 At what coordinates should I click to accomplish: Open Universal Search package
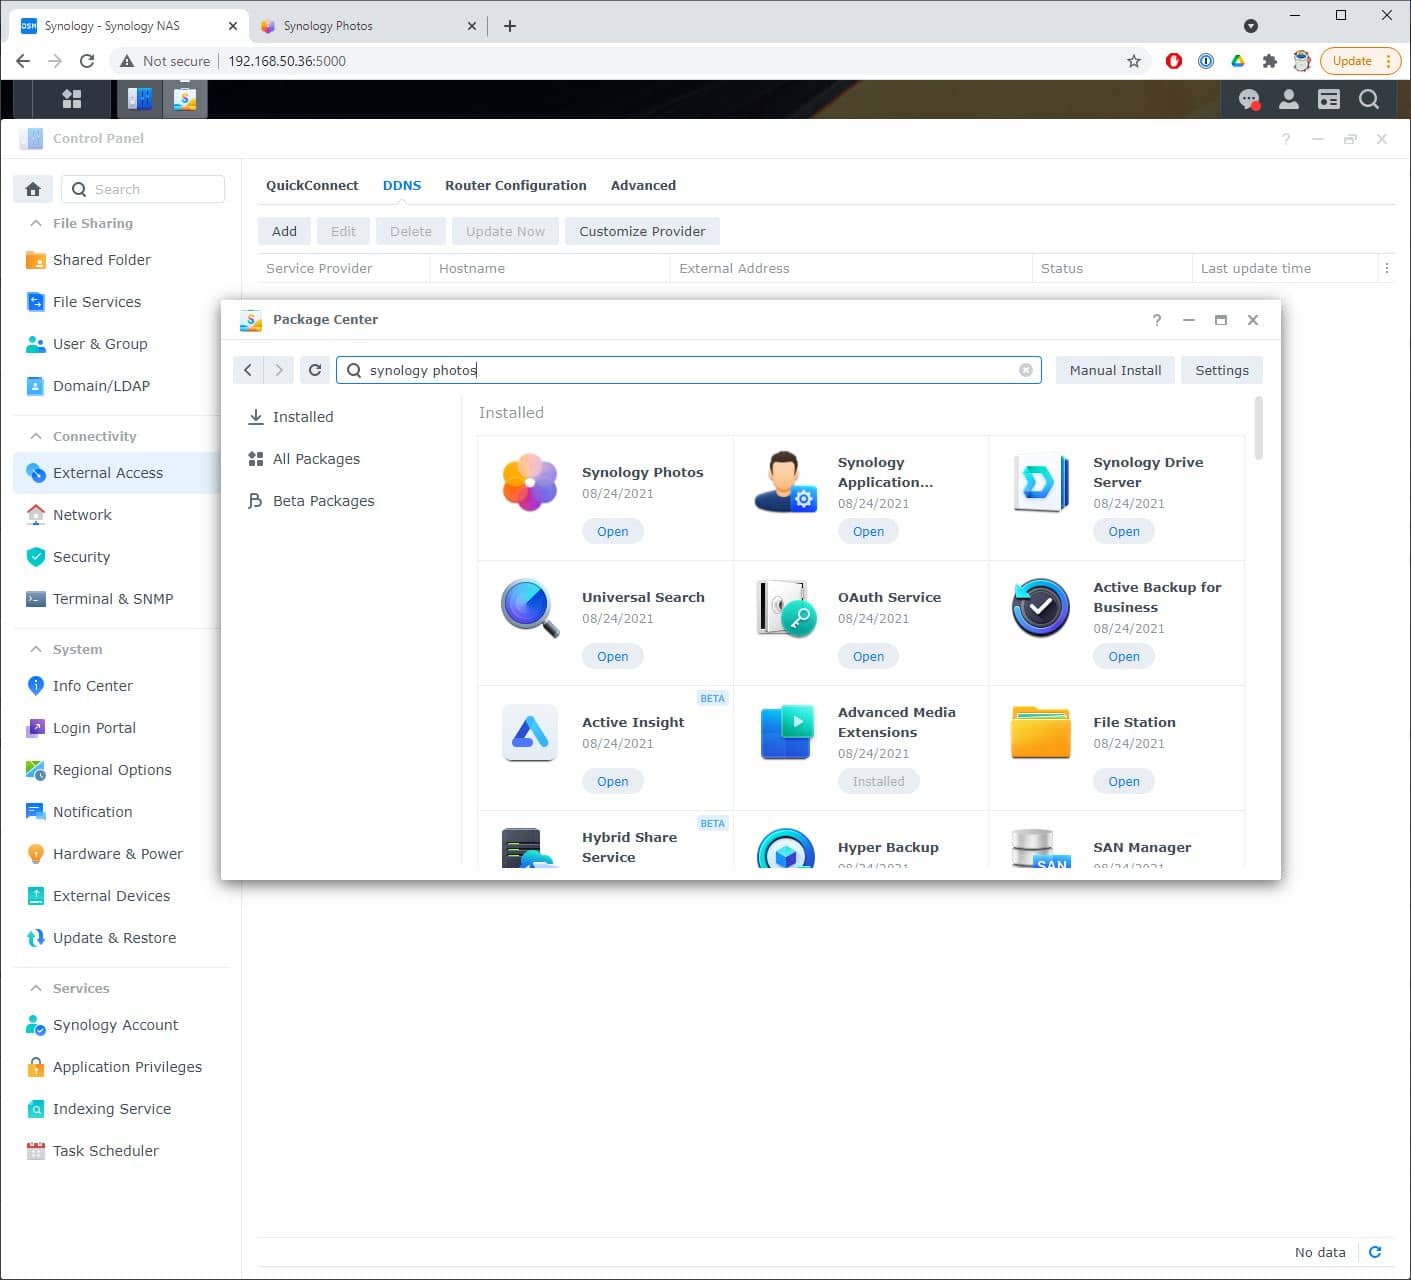tap(613, 657)
